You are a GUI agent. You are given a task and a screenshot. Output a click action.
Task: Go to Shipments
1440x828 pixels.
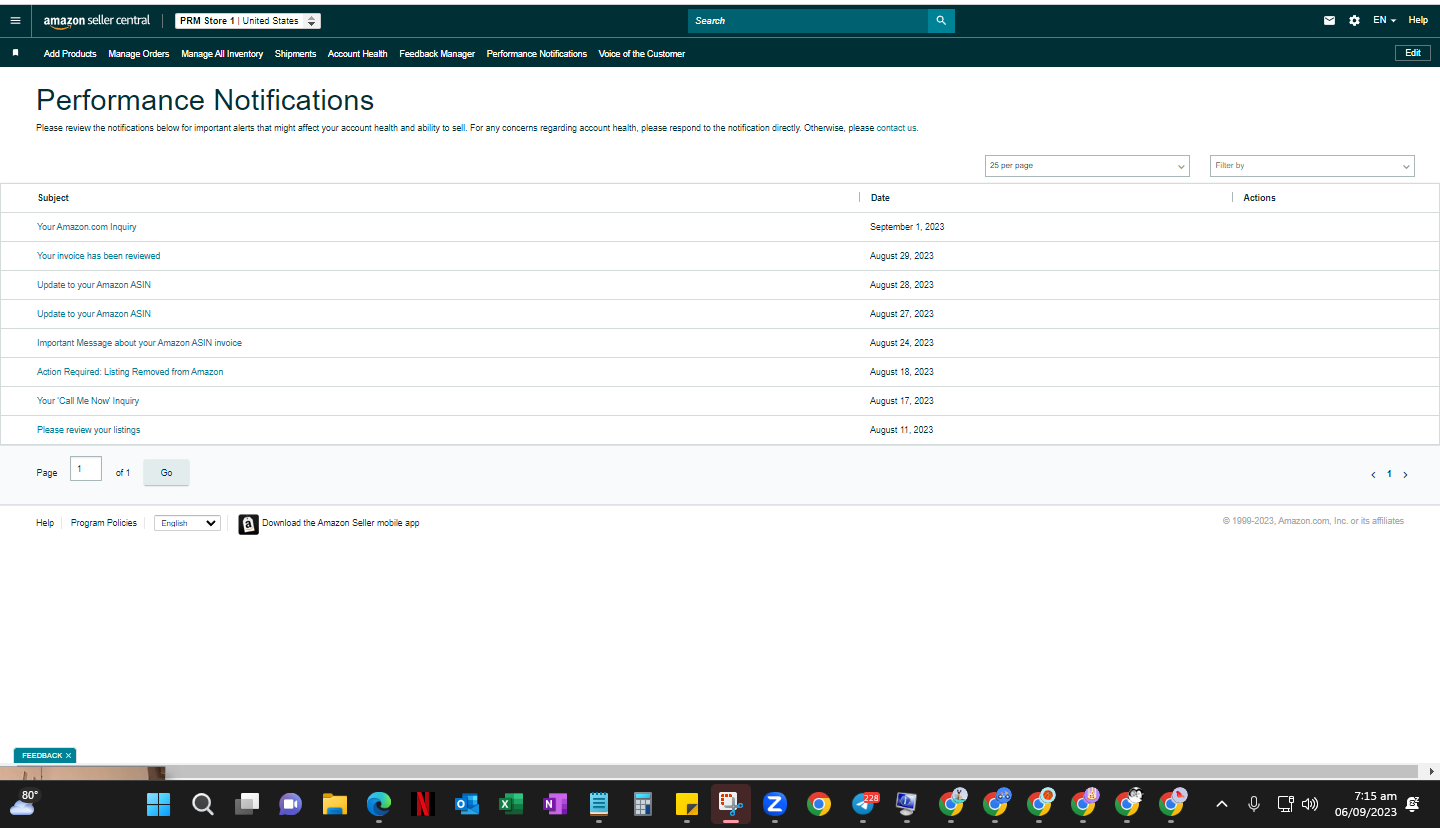click(x=295, y=54)
